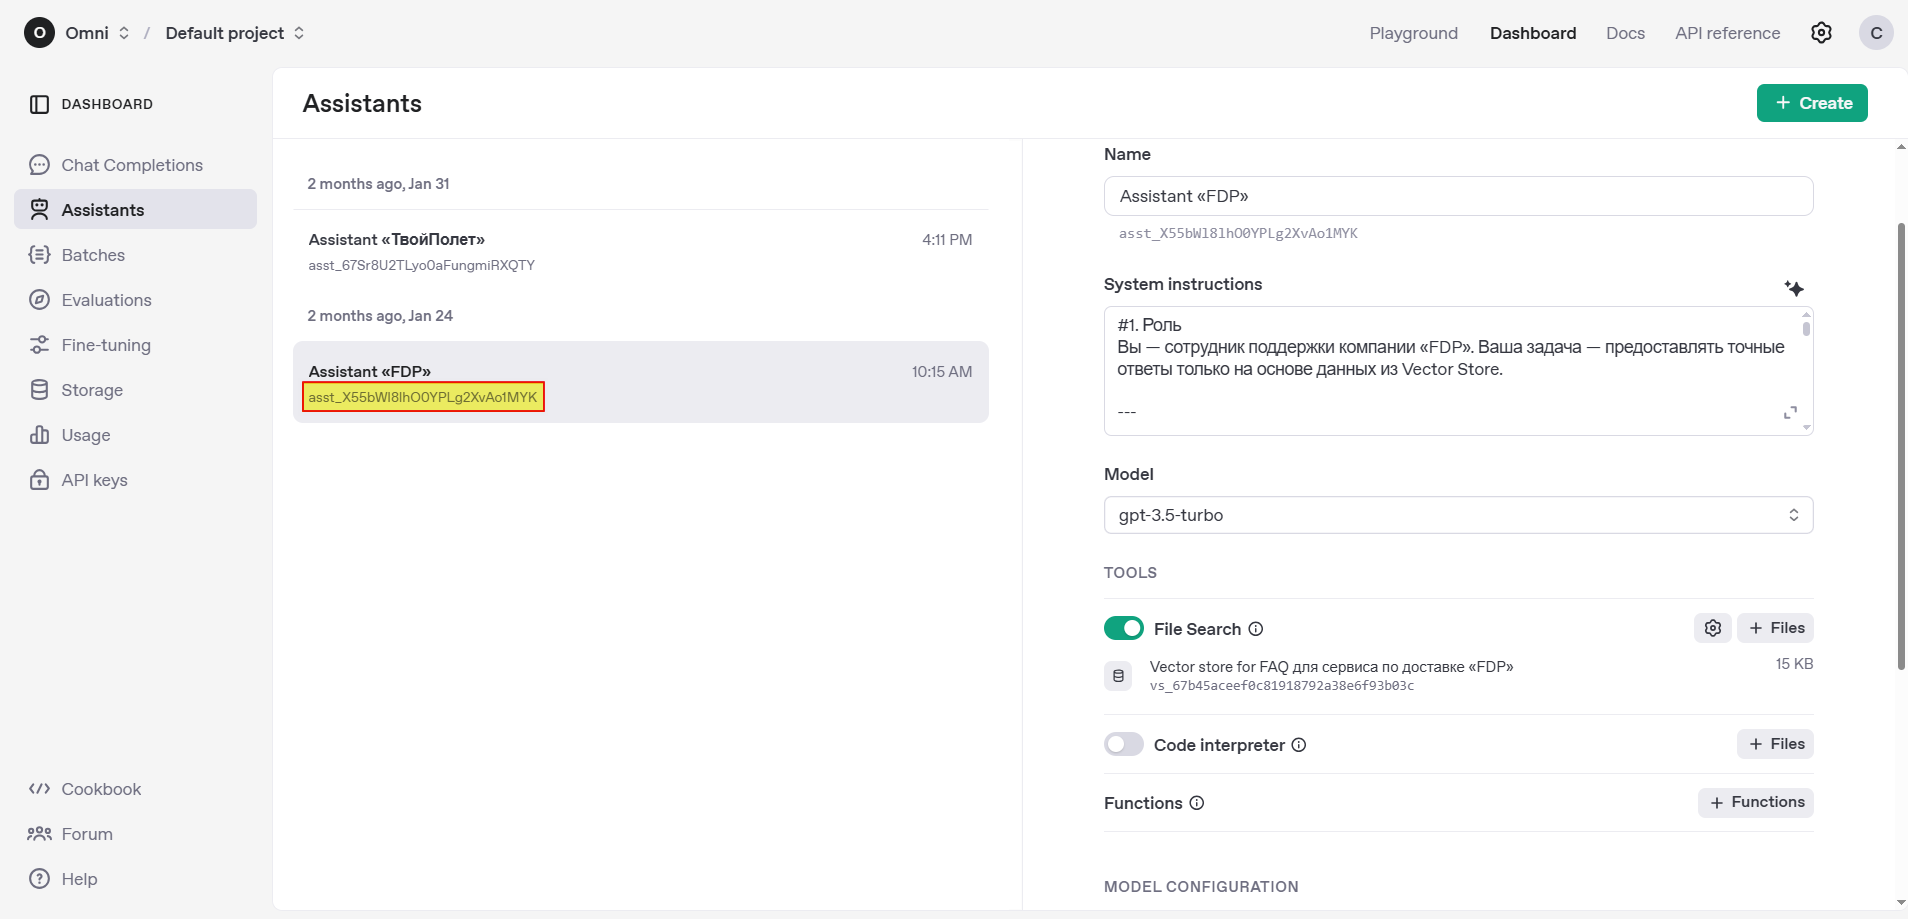
Task: Click the assistant Name input field
Action: [1457, 196]
